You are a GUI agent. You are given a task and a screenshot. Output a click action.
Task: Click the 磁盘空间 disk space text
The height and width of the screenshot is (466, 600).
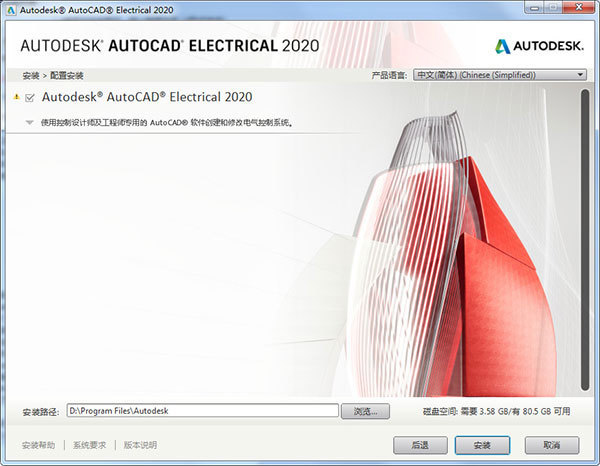pyautogui.click(x=496, y=411)
